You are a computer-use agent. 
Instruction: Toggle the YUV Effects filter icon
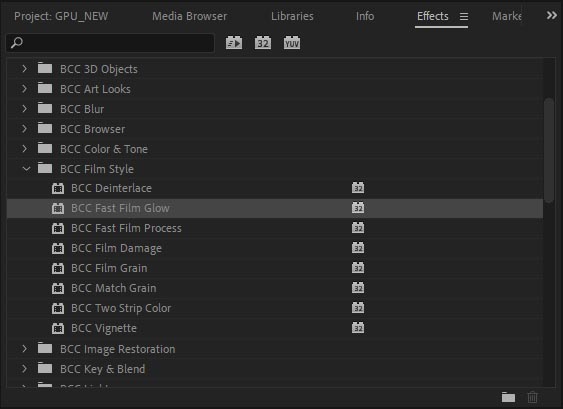point(292,43)
